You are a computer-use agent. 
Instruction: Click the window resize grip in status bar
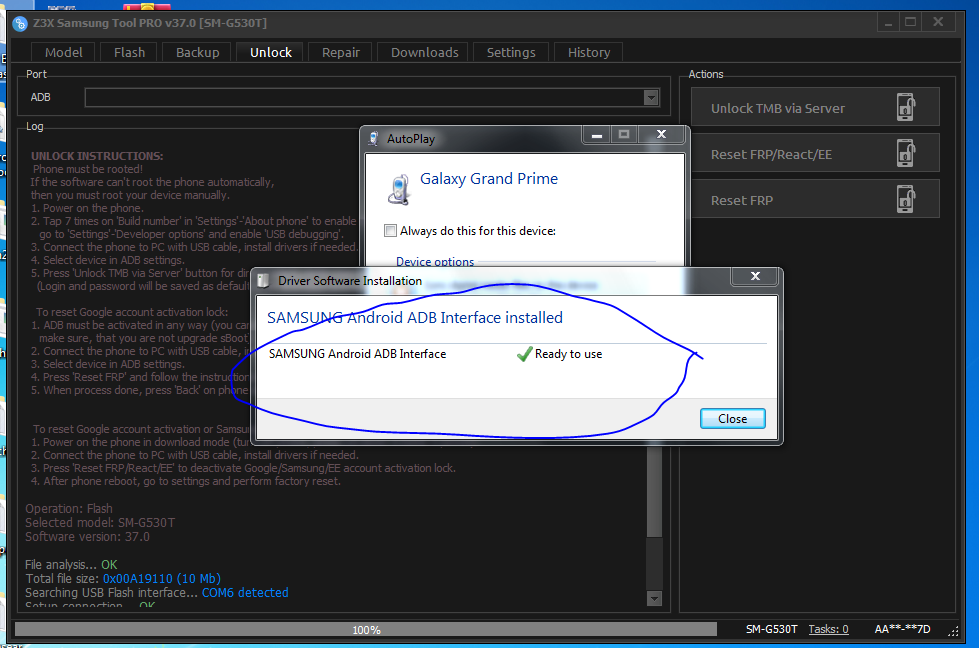[x=953, y=631]
